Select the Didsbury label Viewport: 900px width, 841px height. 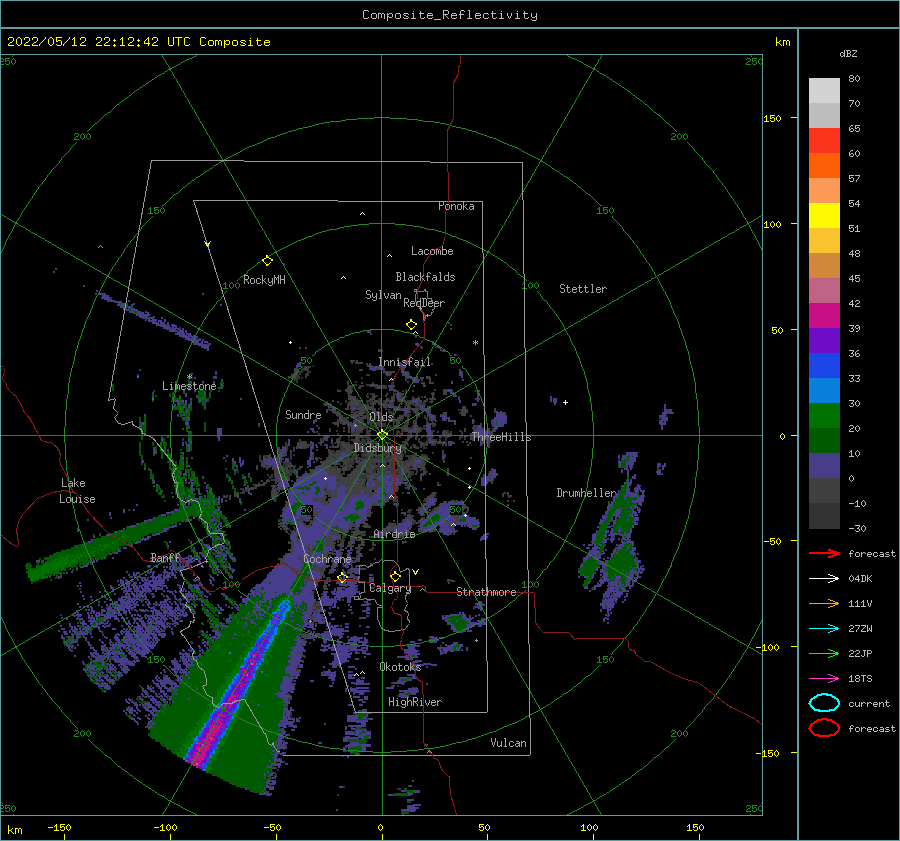pos(378,448)
